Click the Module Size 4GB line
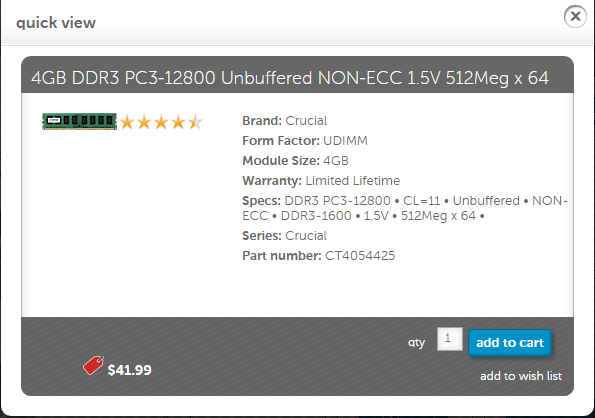Screen dimensions: 595x418 [295, 161]
